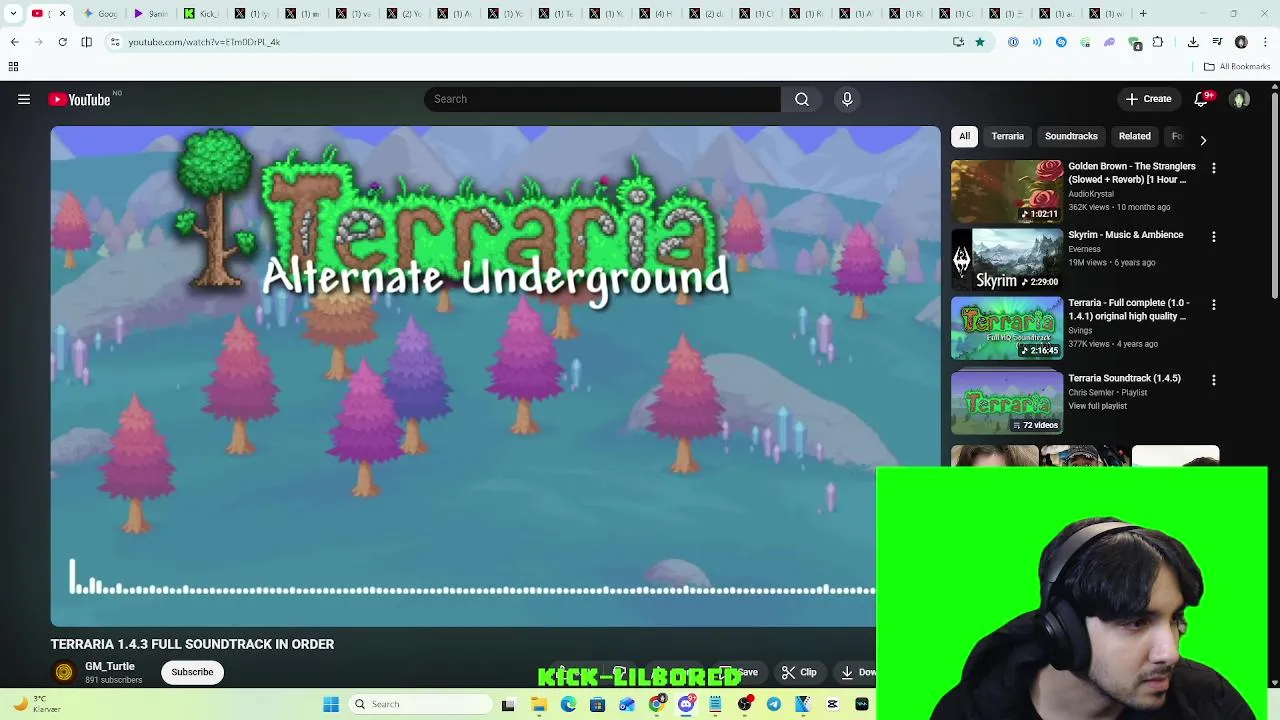Toggle the browser side panel icon
This screenshot has height=720, width=1280.
click(x=87, y=42)
